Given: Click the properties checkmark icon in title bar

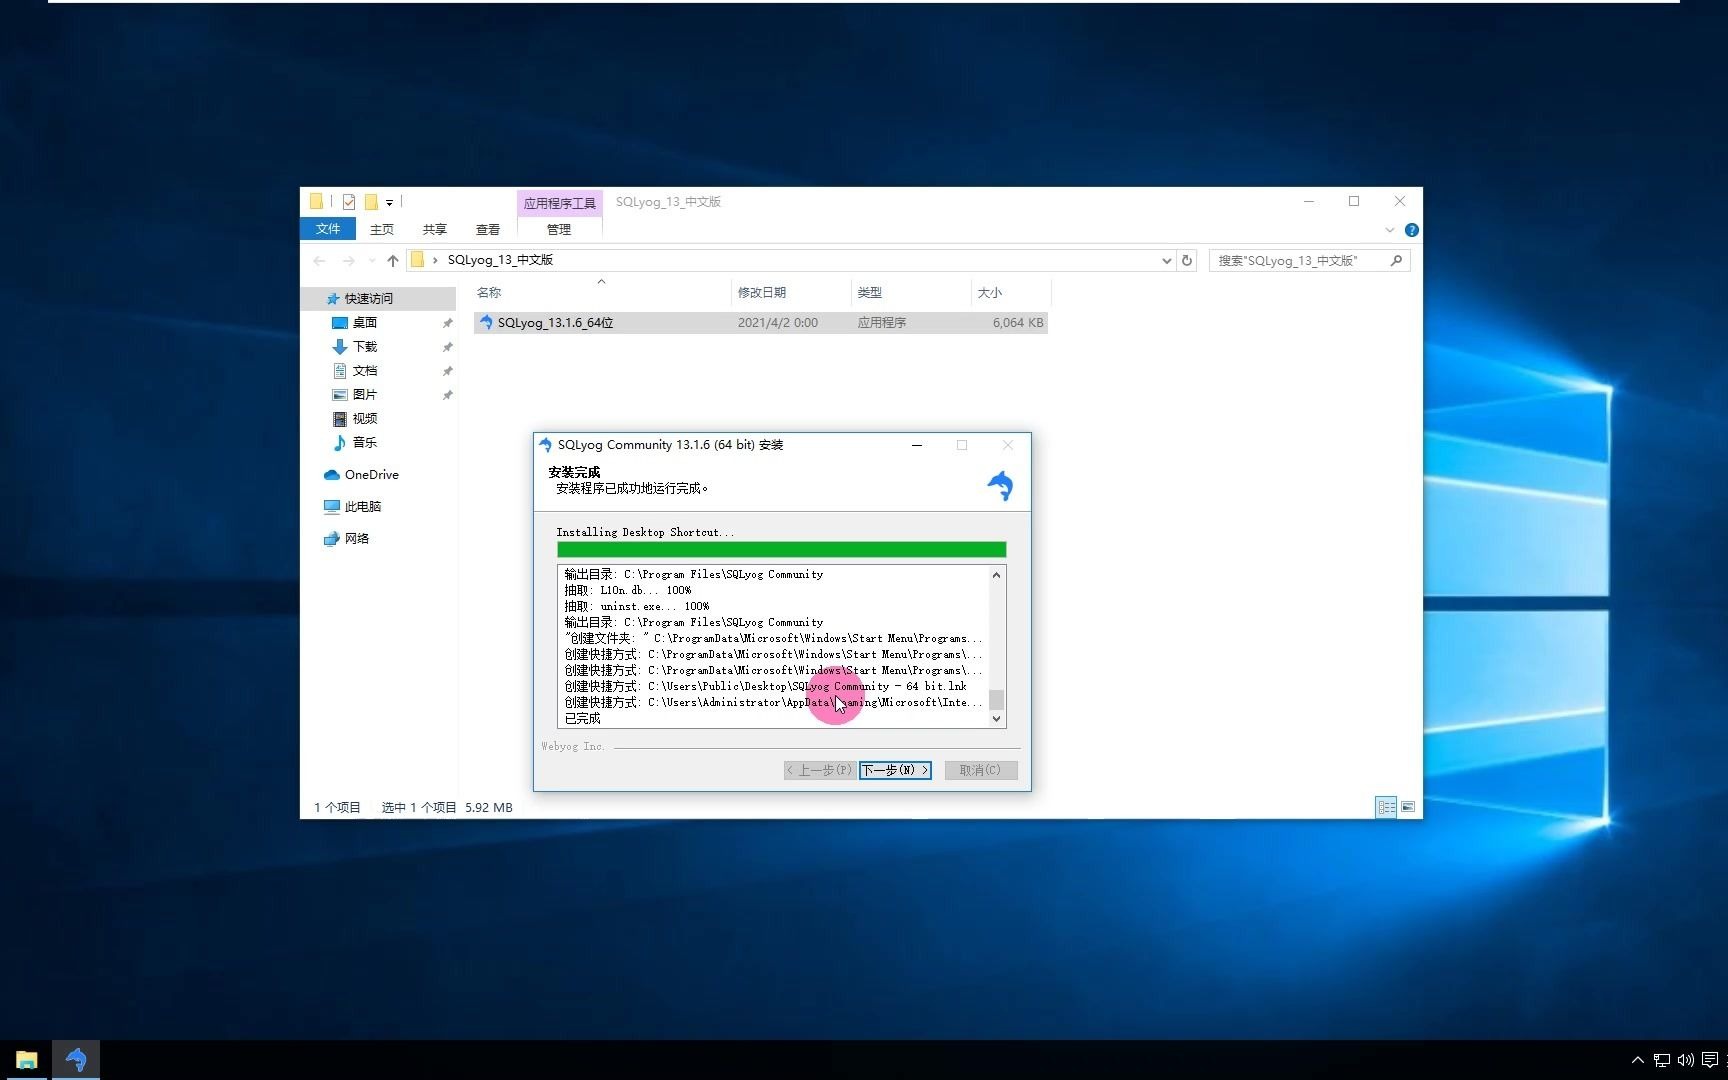Looking at the screenshot, I should point(348,202).
